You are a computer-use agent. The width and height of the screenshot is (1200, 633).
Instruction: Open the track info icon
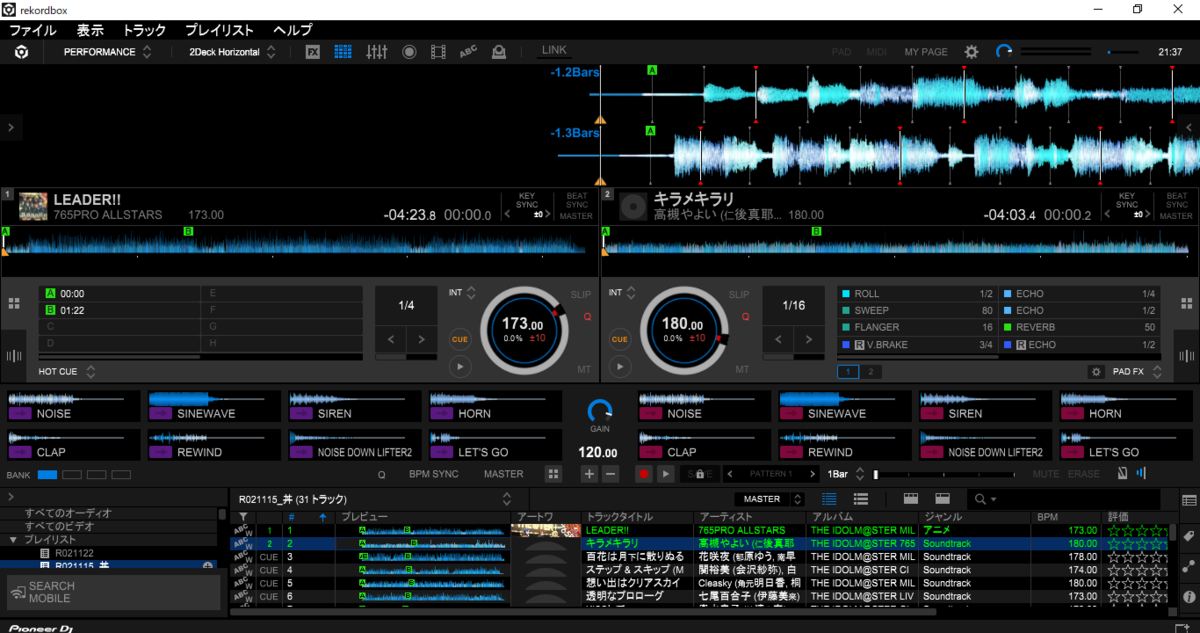[1189, 599]
